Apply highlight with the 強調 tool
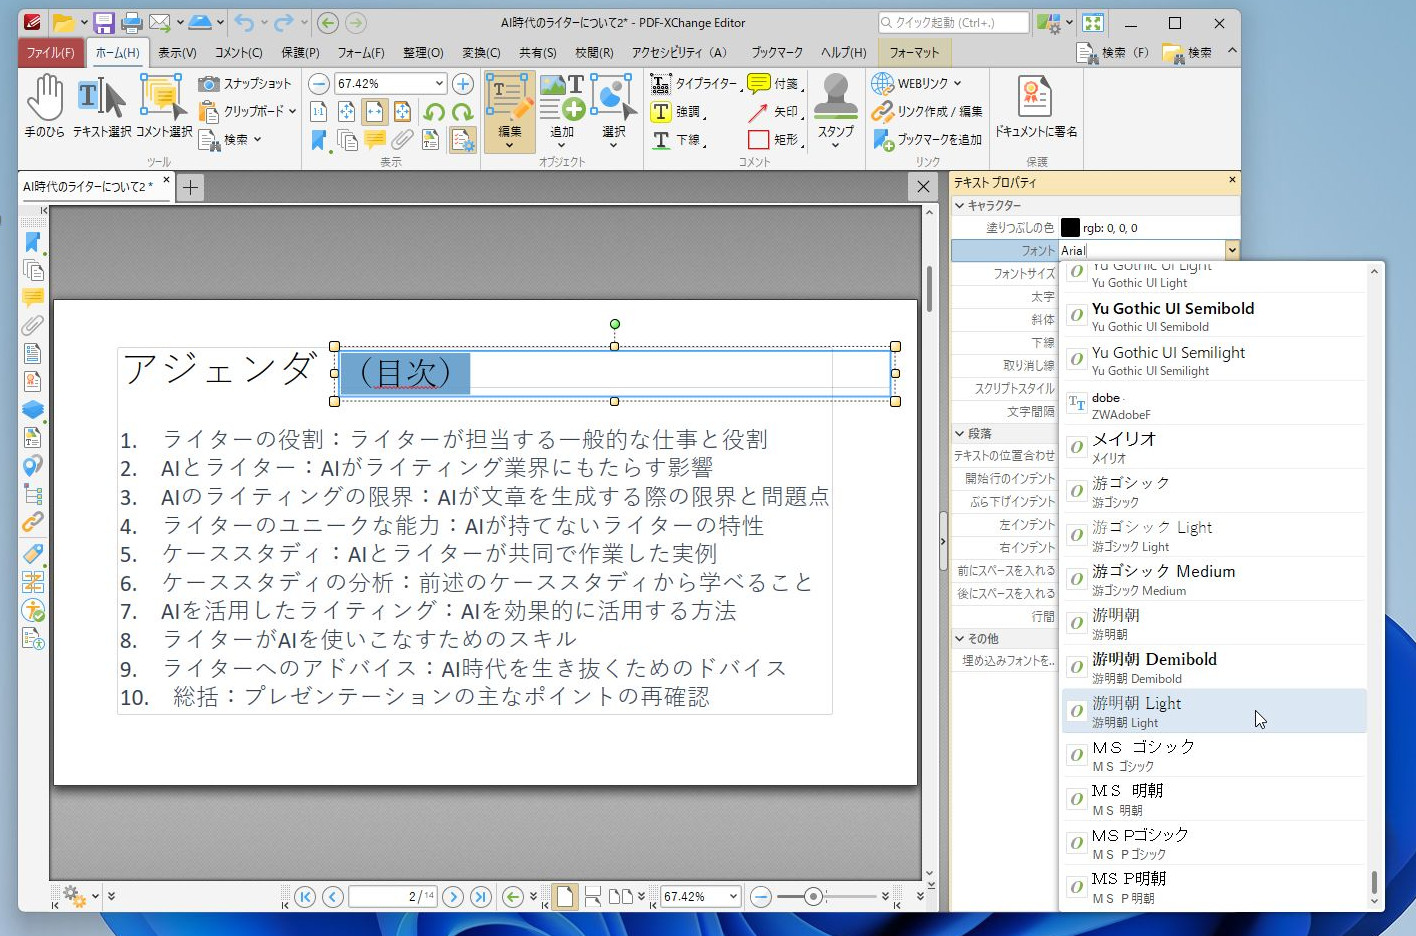1416x936 pixels. click(x=673, y=112)
